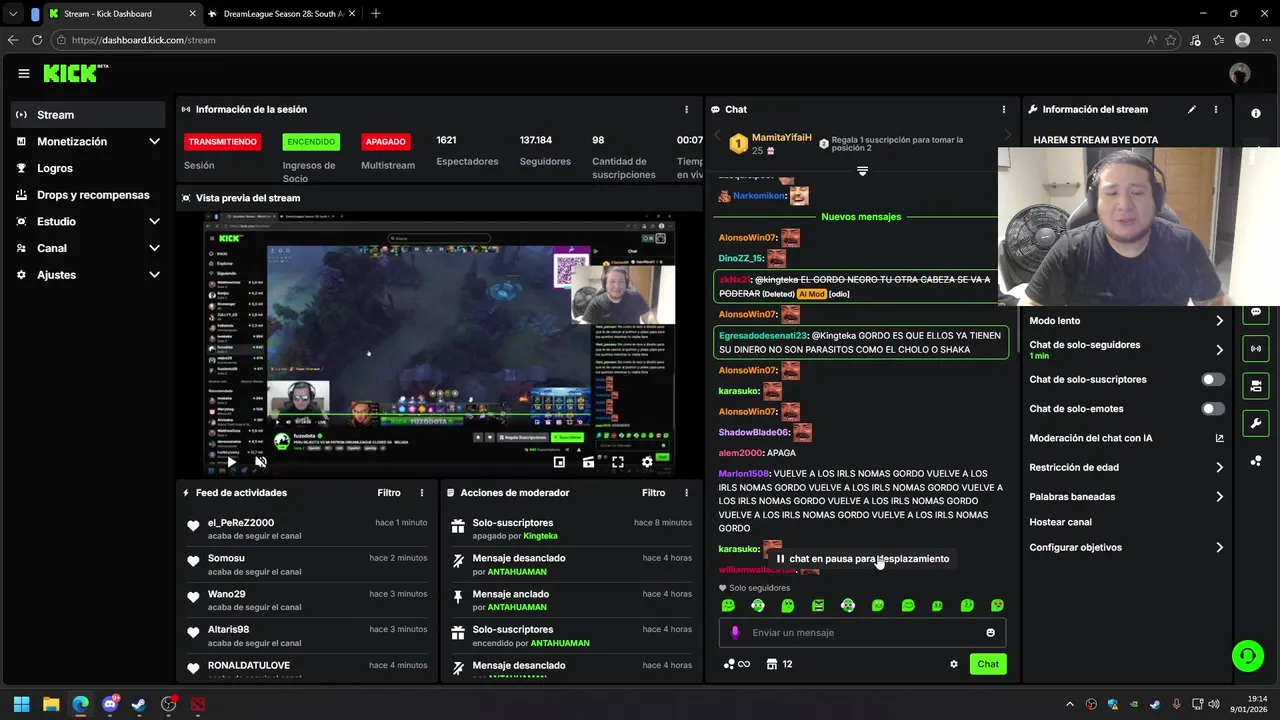Resume chat via pause notice
The width and height of the screenshot is (1280, 720).
[x=862, y=559]
